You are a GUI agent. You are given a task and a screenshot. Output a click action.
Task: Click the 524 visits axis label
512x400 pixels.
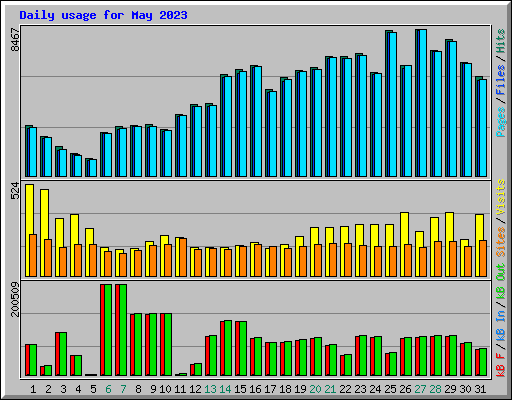(15, 191)
